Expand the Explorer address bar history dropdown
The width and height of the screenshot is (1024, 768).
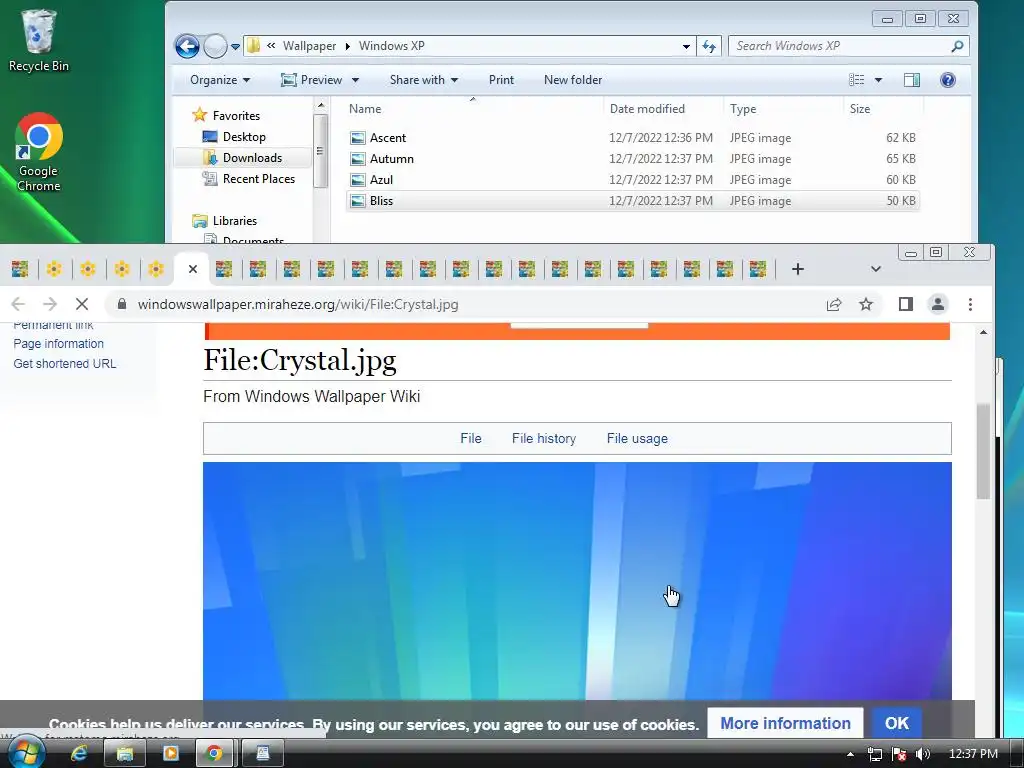686,46
